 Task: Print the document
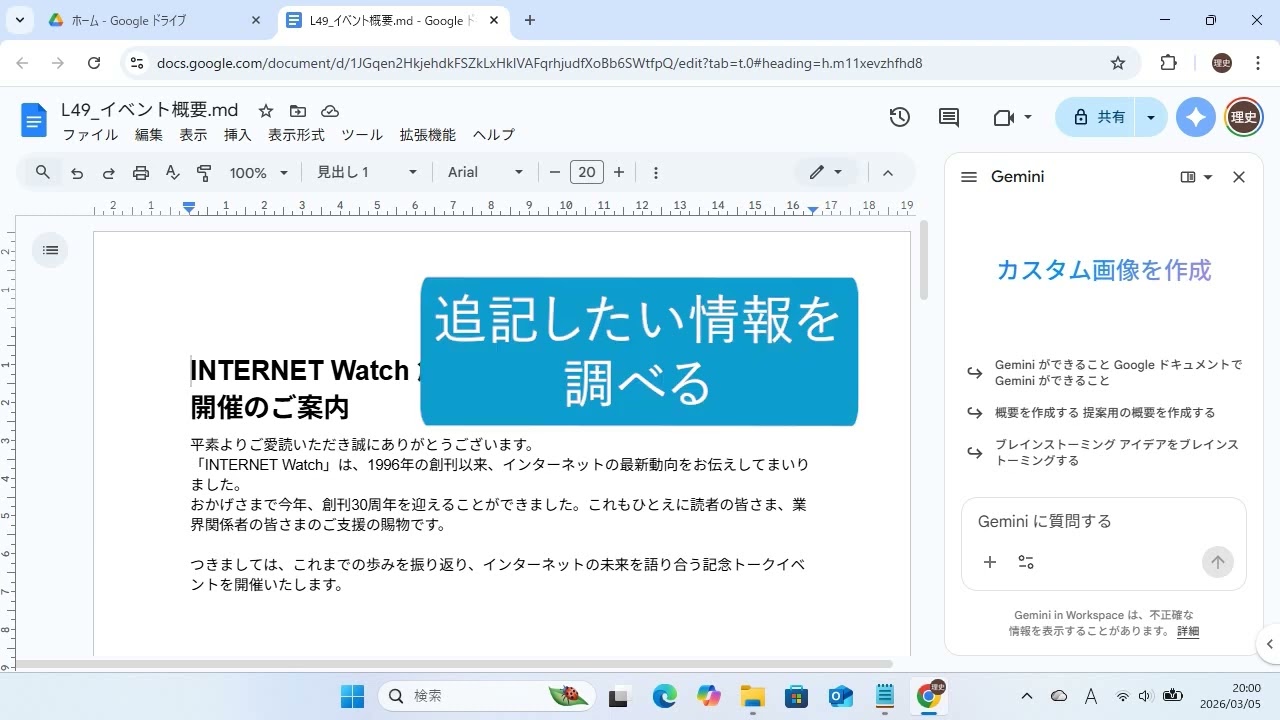click(141, 173)
